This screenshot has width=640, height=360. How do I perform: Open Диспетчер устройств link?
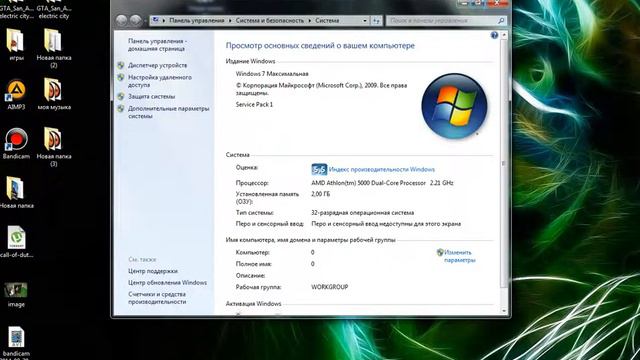tap(158, 65)
